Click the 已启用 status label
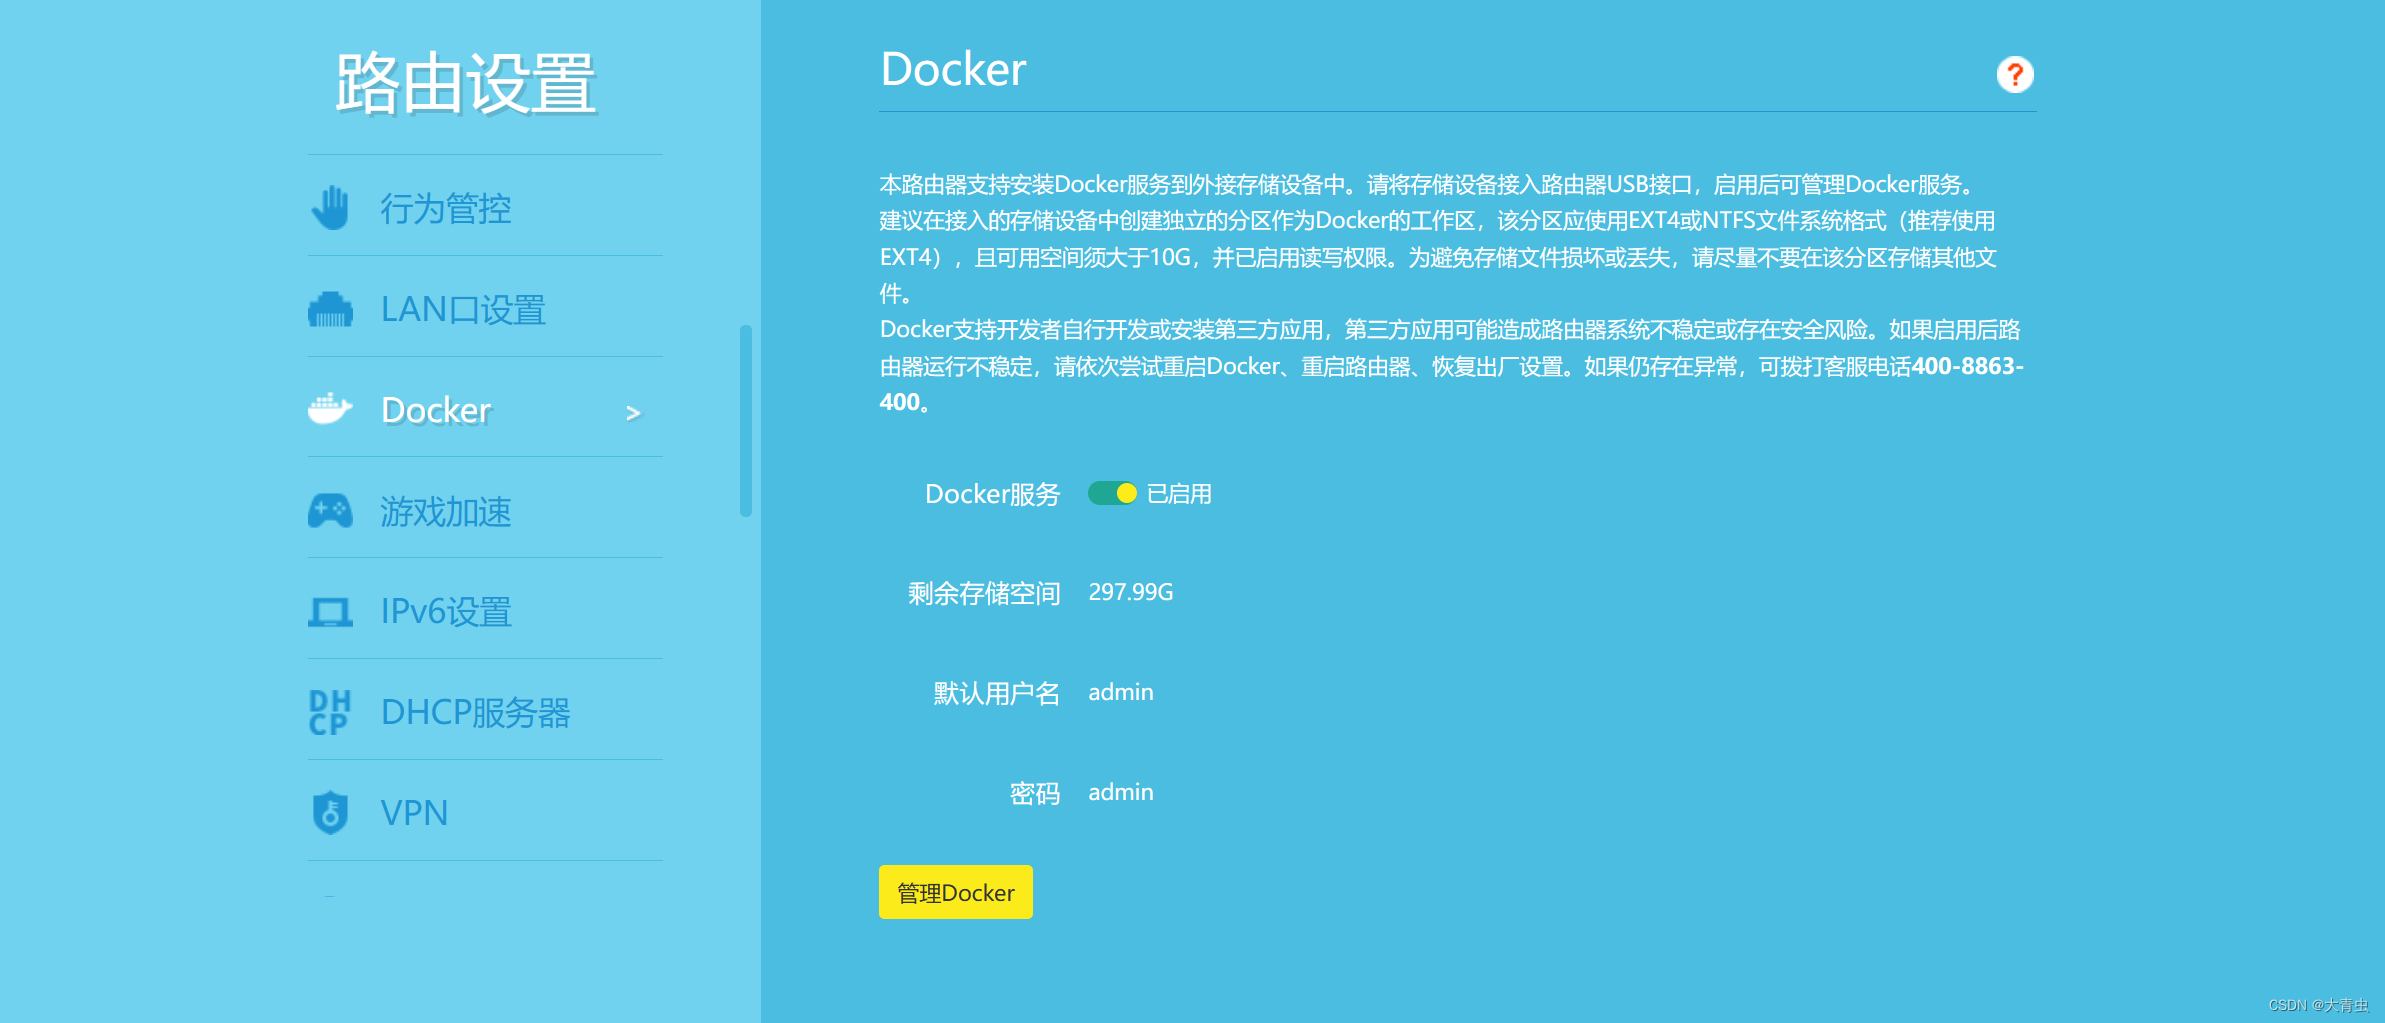 (1179, 494)
